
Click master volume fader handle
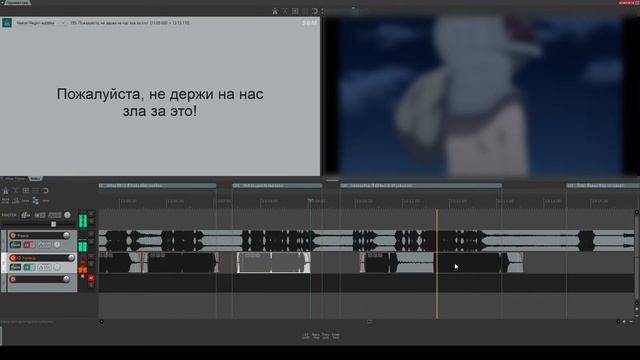pyautogui.click(x=53, y=224)
